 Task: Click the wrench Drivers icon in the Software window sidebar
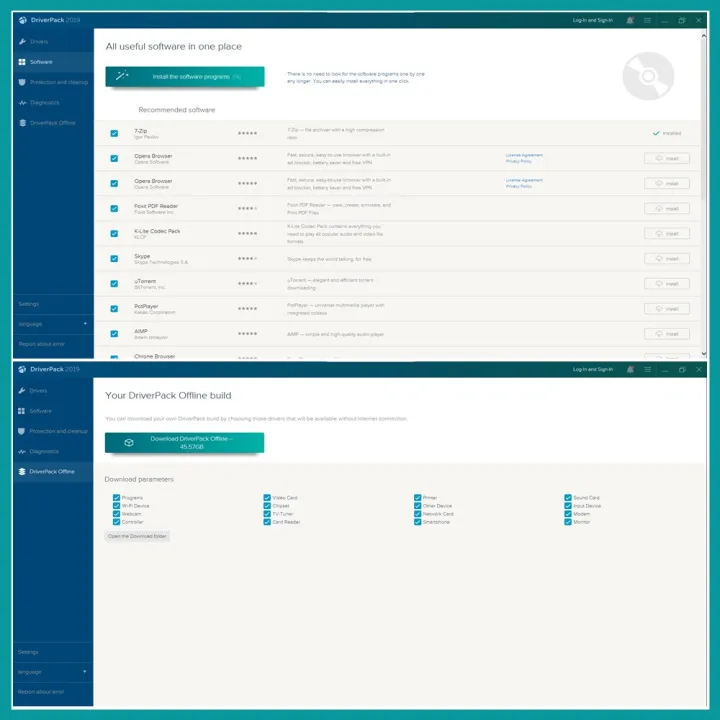click(22, 42)
